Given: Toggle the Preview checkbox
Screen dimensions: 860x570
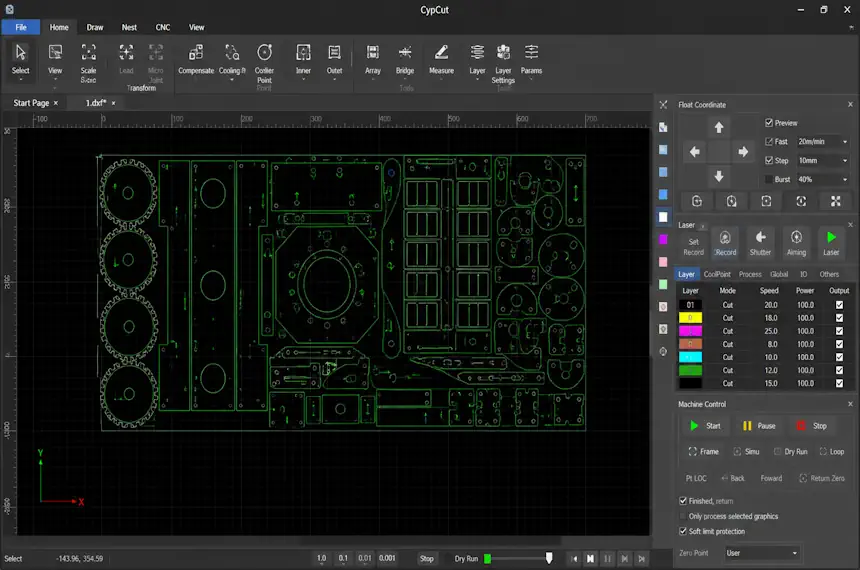Looking at the screenshot, I should (769, 123).
